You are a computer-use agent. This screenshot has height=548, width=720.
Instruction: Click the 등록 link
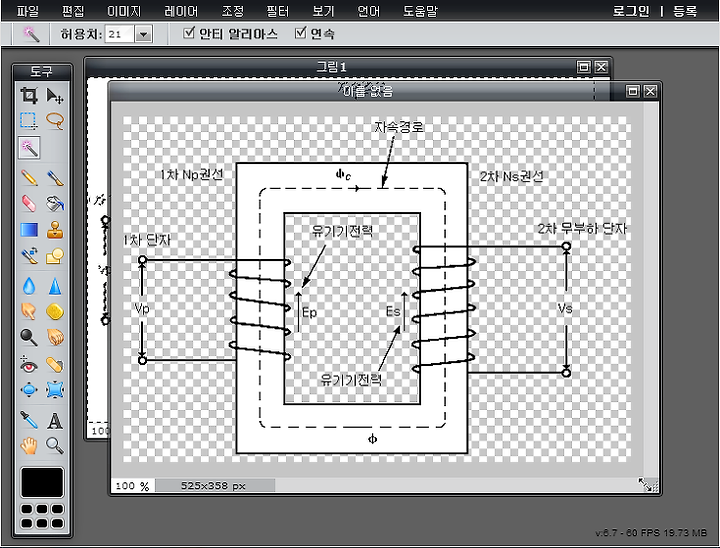pyautogui.click(x=685, y=11)
